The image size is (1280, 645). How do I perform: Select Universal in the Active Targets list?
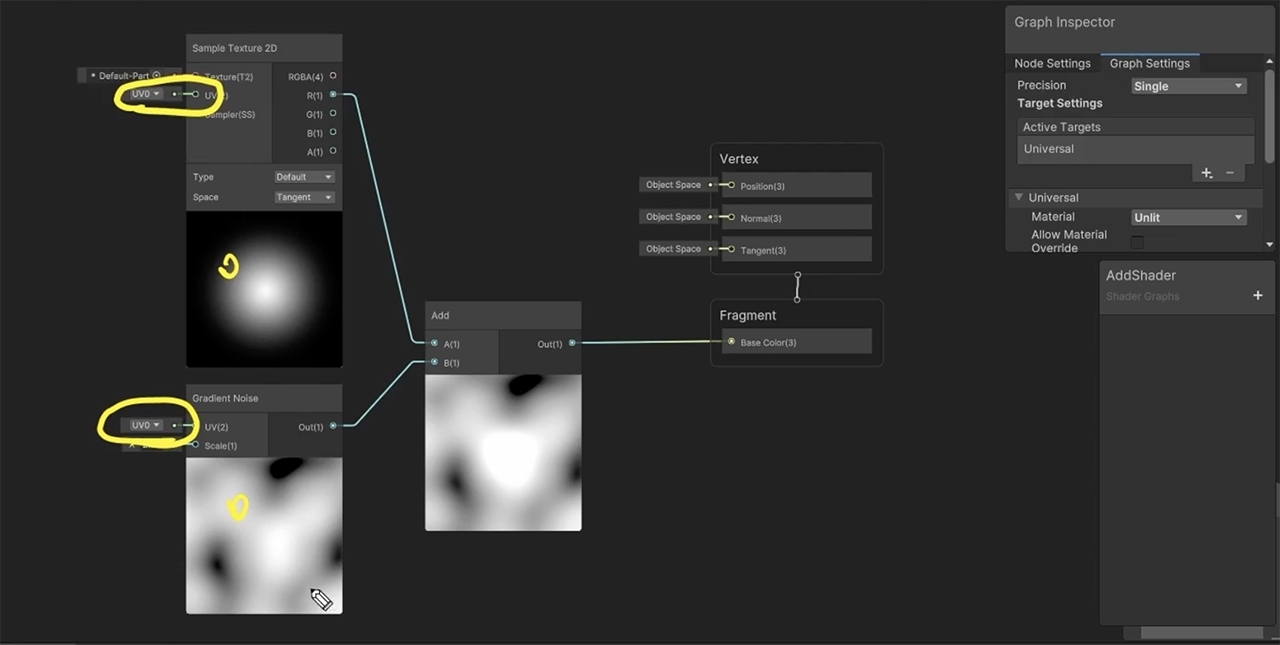(1136, 149)
